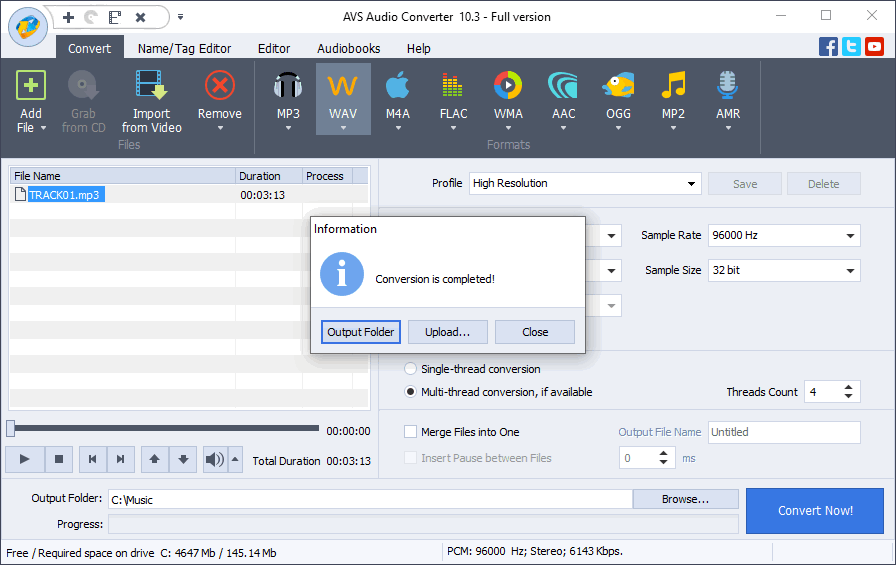
Task: Expand MP3 format options arrow
Action: [288, 129]
